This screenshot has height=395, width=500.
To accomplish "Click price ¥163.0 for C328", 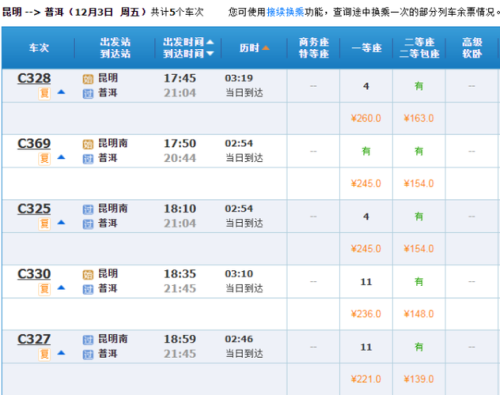I will 419,118.
